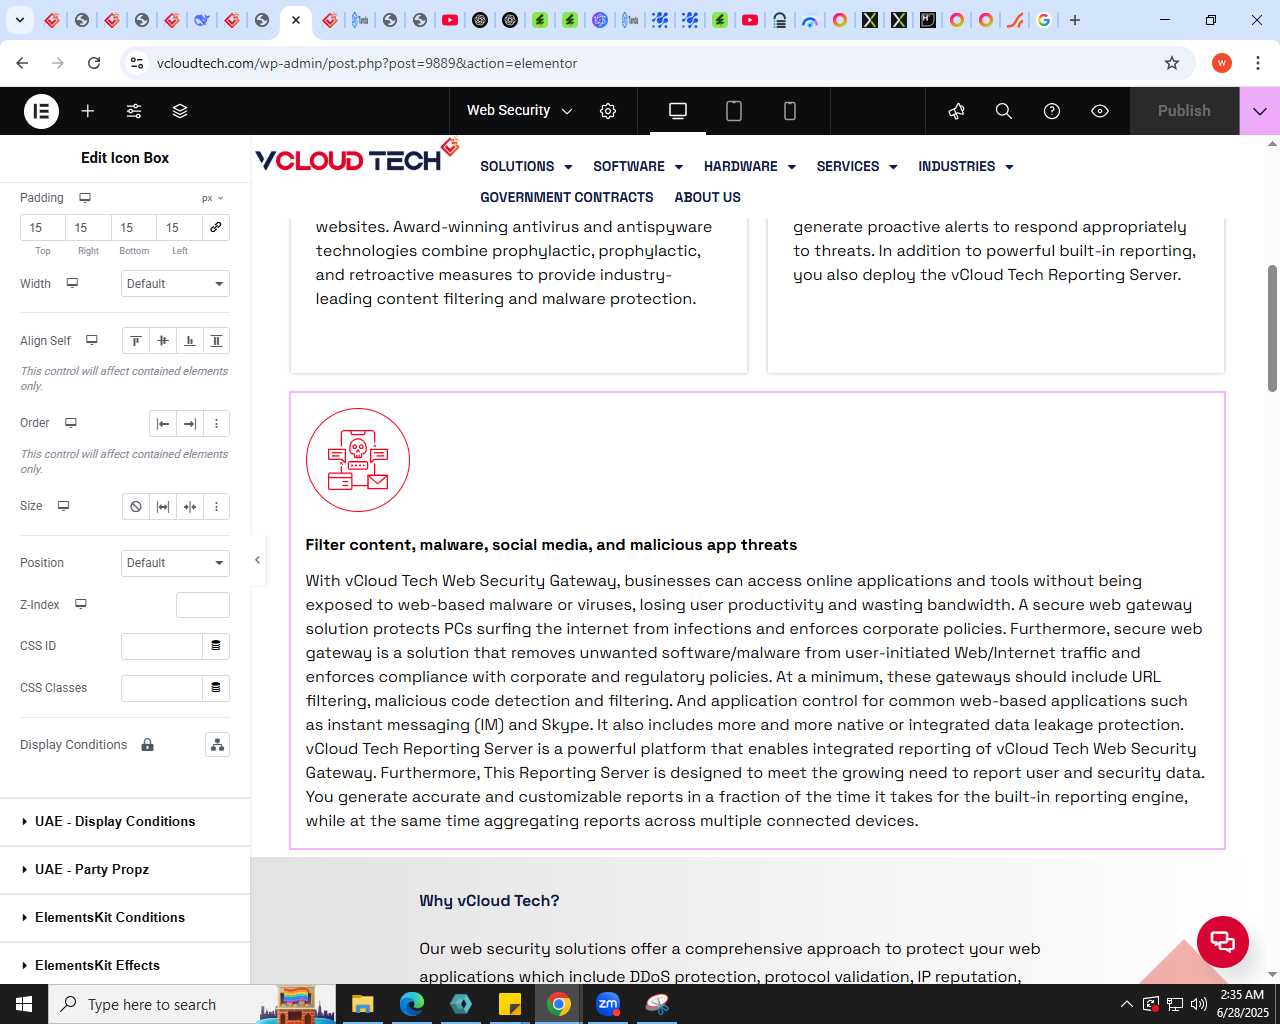Open Web Security document dropdown
Viewport: 1280px width, 1024px height.
[x=519, y=111]
